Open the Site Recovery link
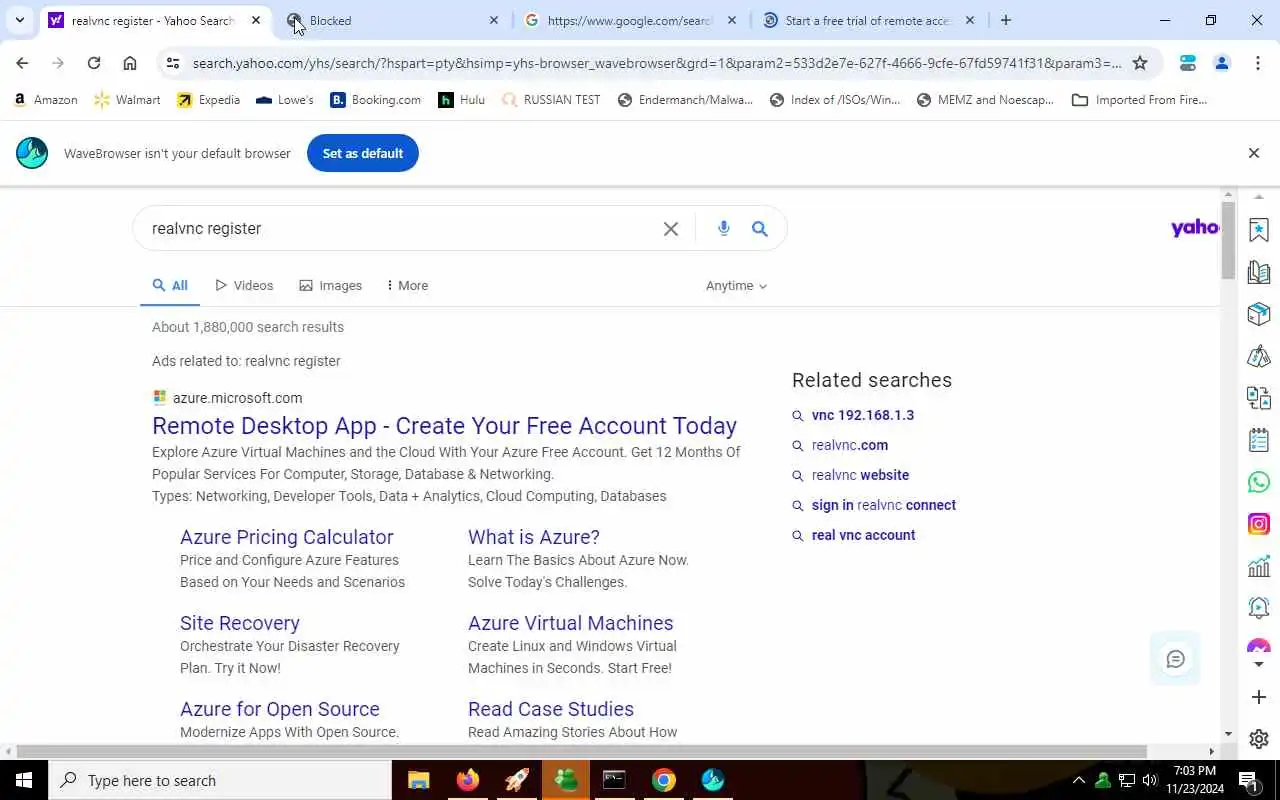The height and width of the screenshot is (800, 1280). coord(240,623)
